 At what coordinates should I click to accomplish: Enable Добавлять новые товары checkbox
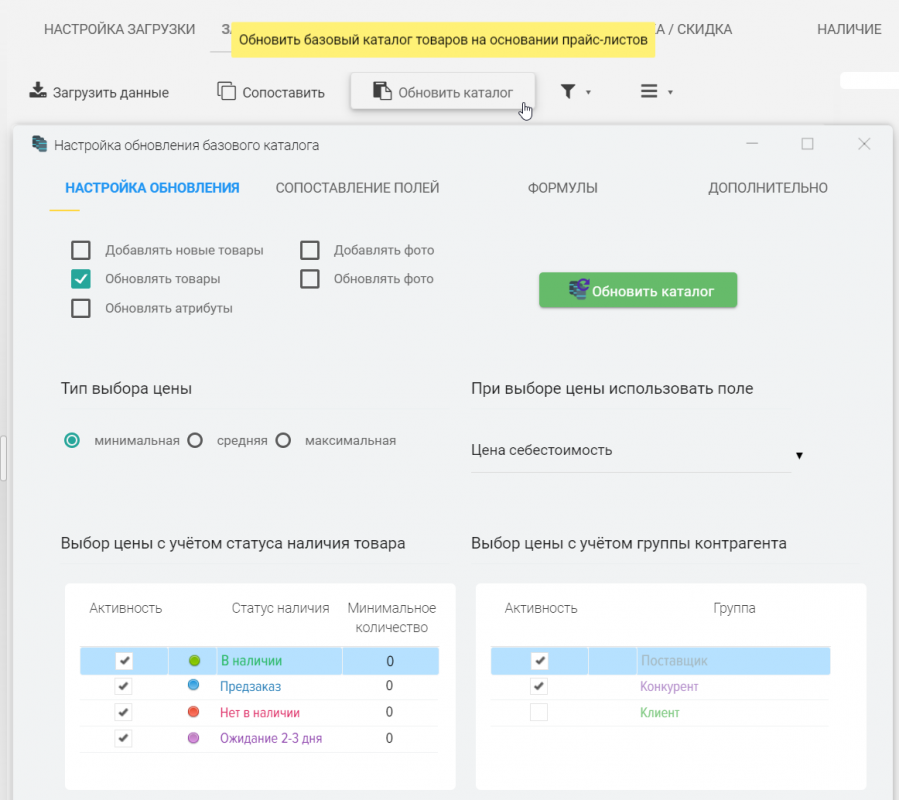click(81, 250)
